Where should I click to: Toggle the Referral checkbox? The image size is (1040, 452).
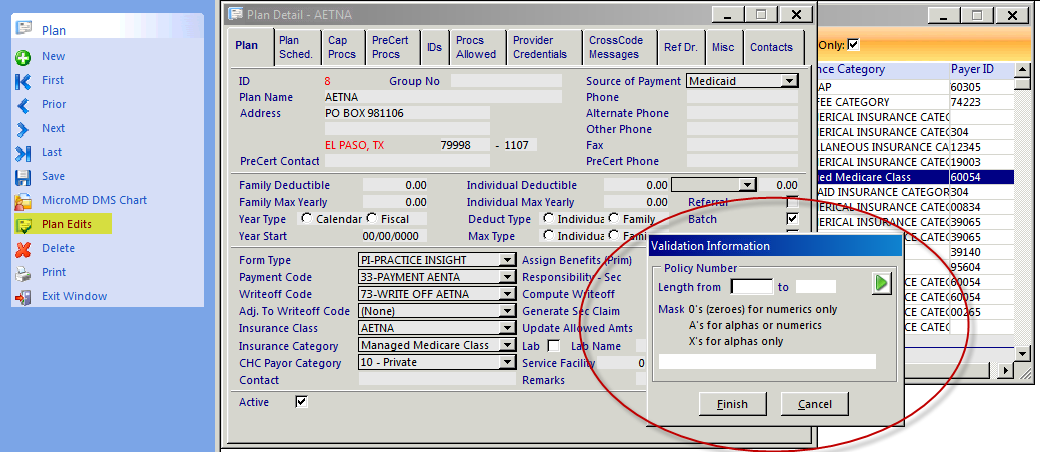(x=792, y=202)
